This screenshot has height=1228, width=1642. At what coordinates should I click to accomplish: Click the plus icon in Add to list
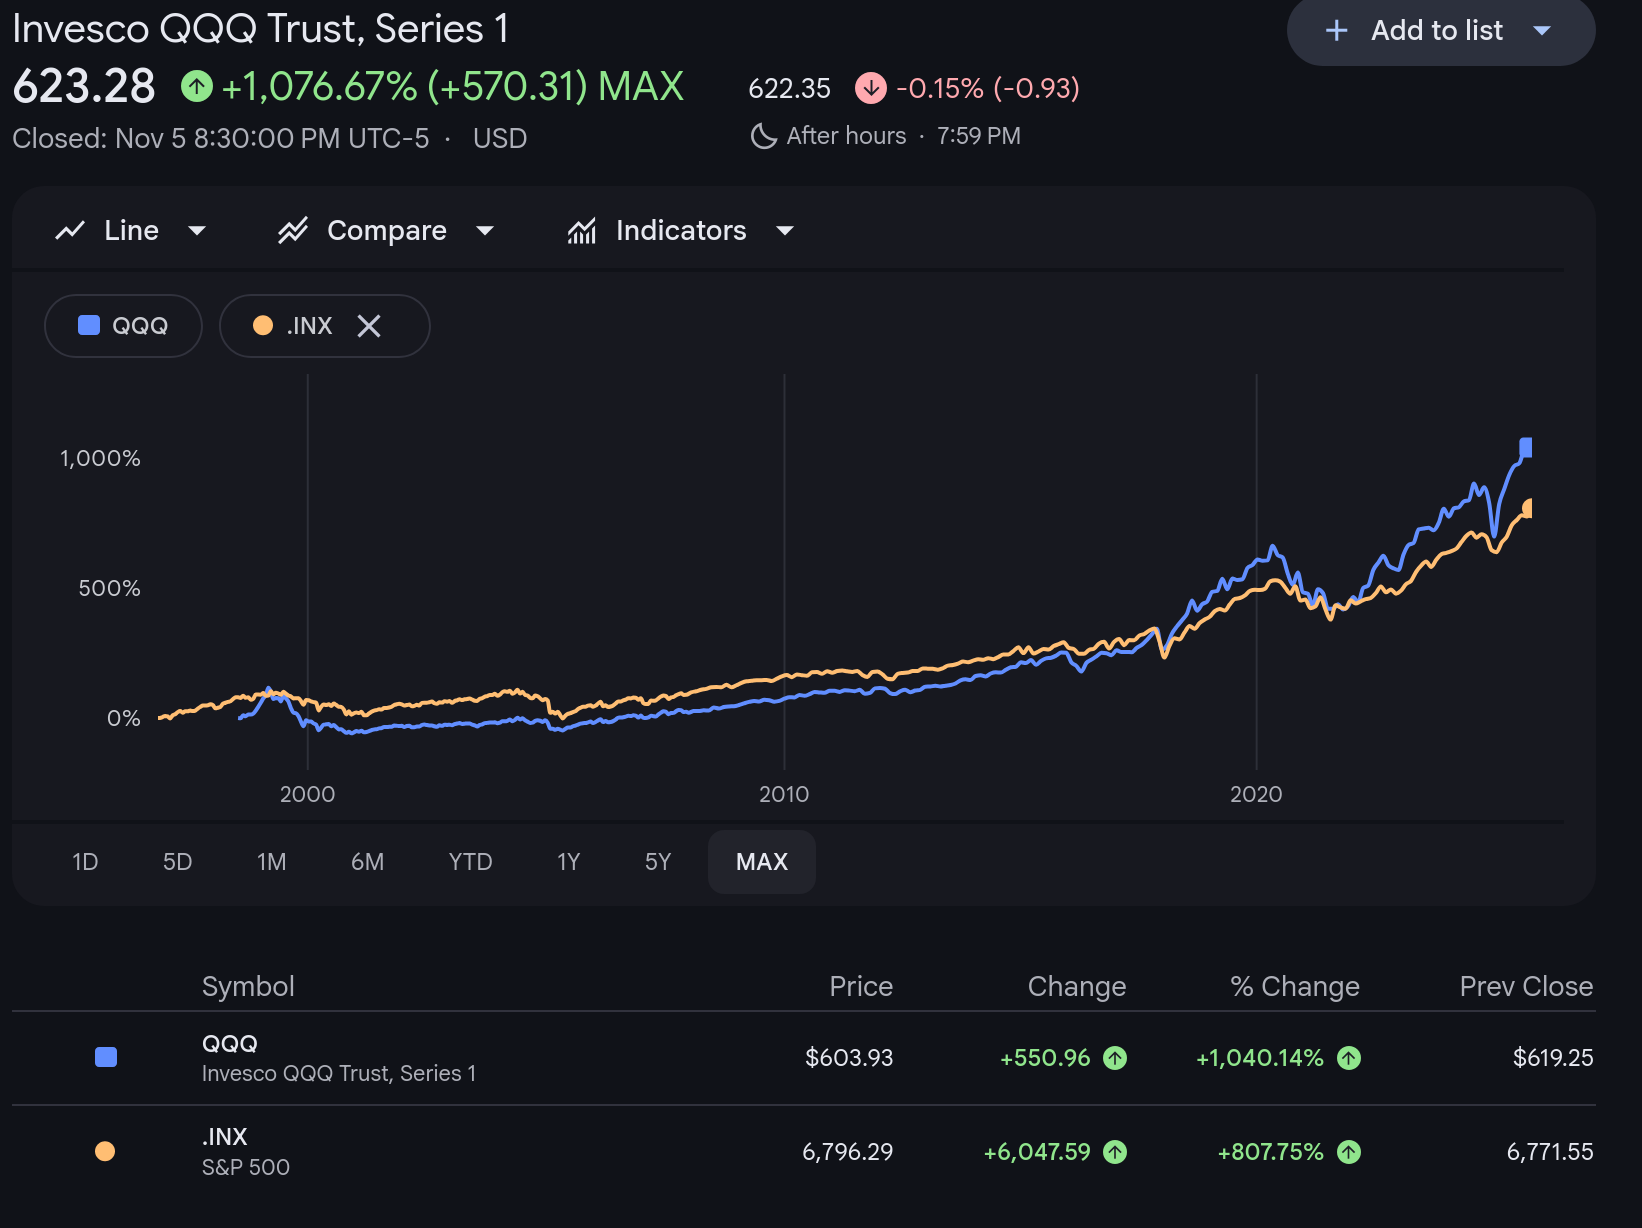[x=1336, y=31]
